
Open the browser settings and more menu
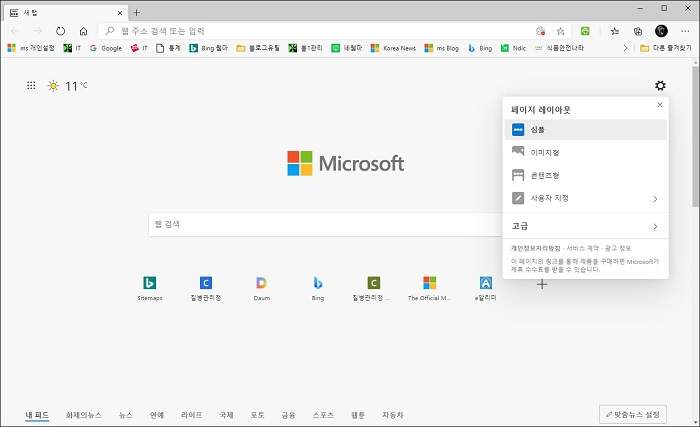pyautogui.click(x=685, y=31)
